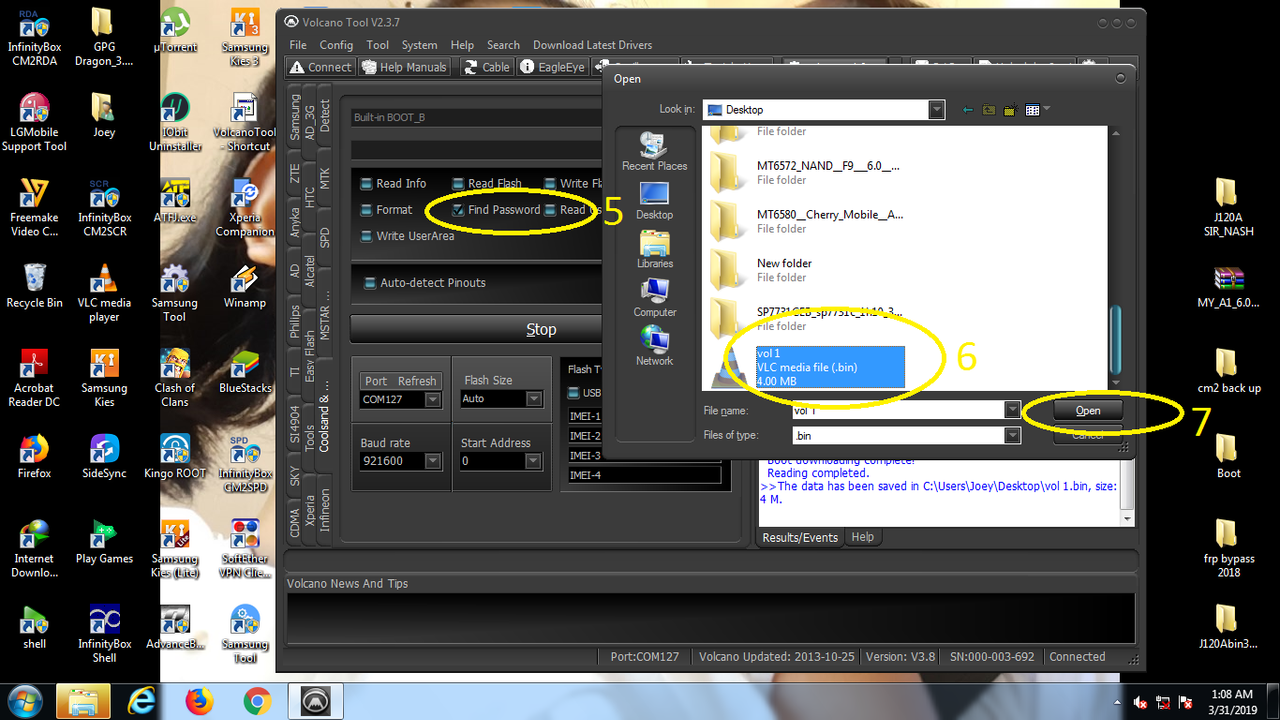The height and width of the screenshot is (720, 1280).
Task: Open the View Menu icon in Open dialog
Action: [x=1037, y=110]
